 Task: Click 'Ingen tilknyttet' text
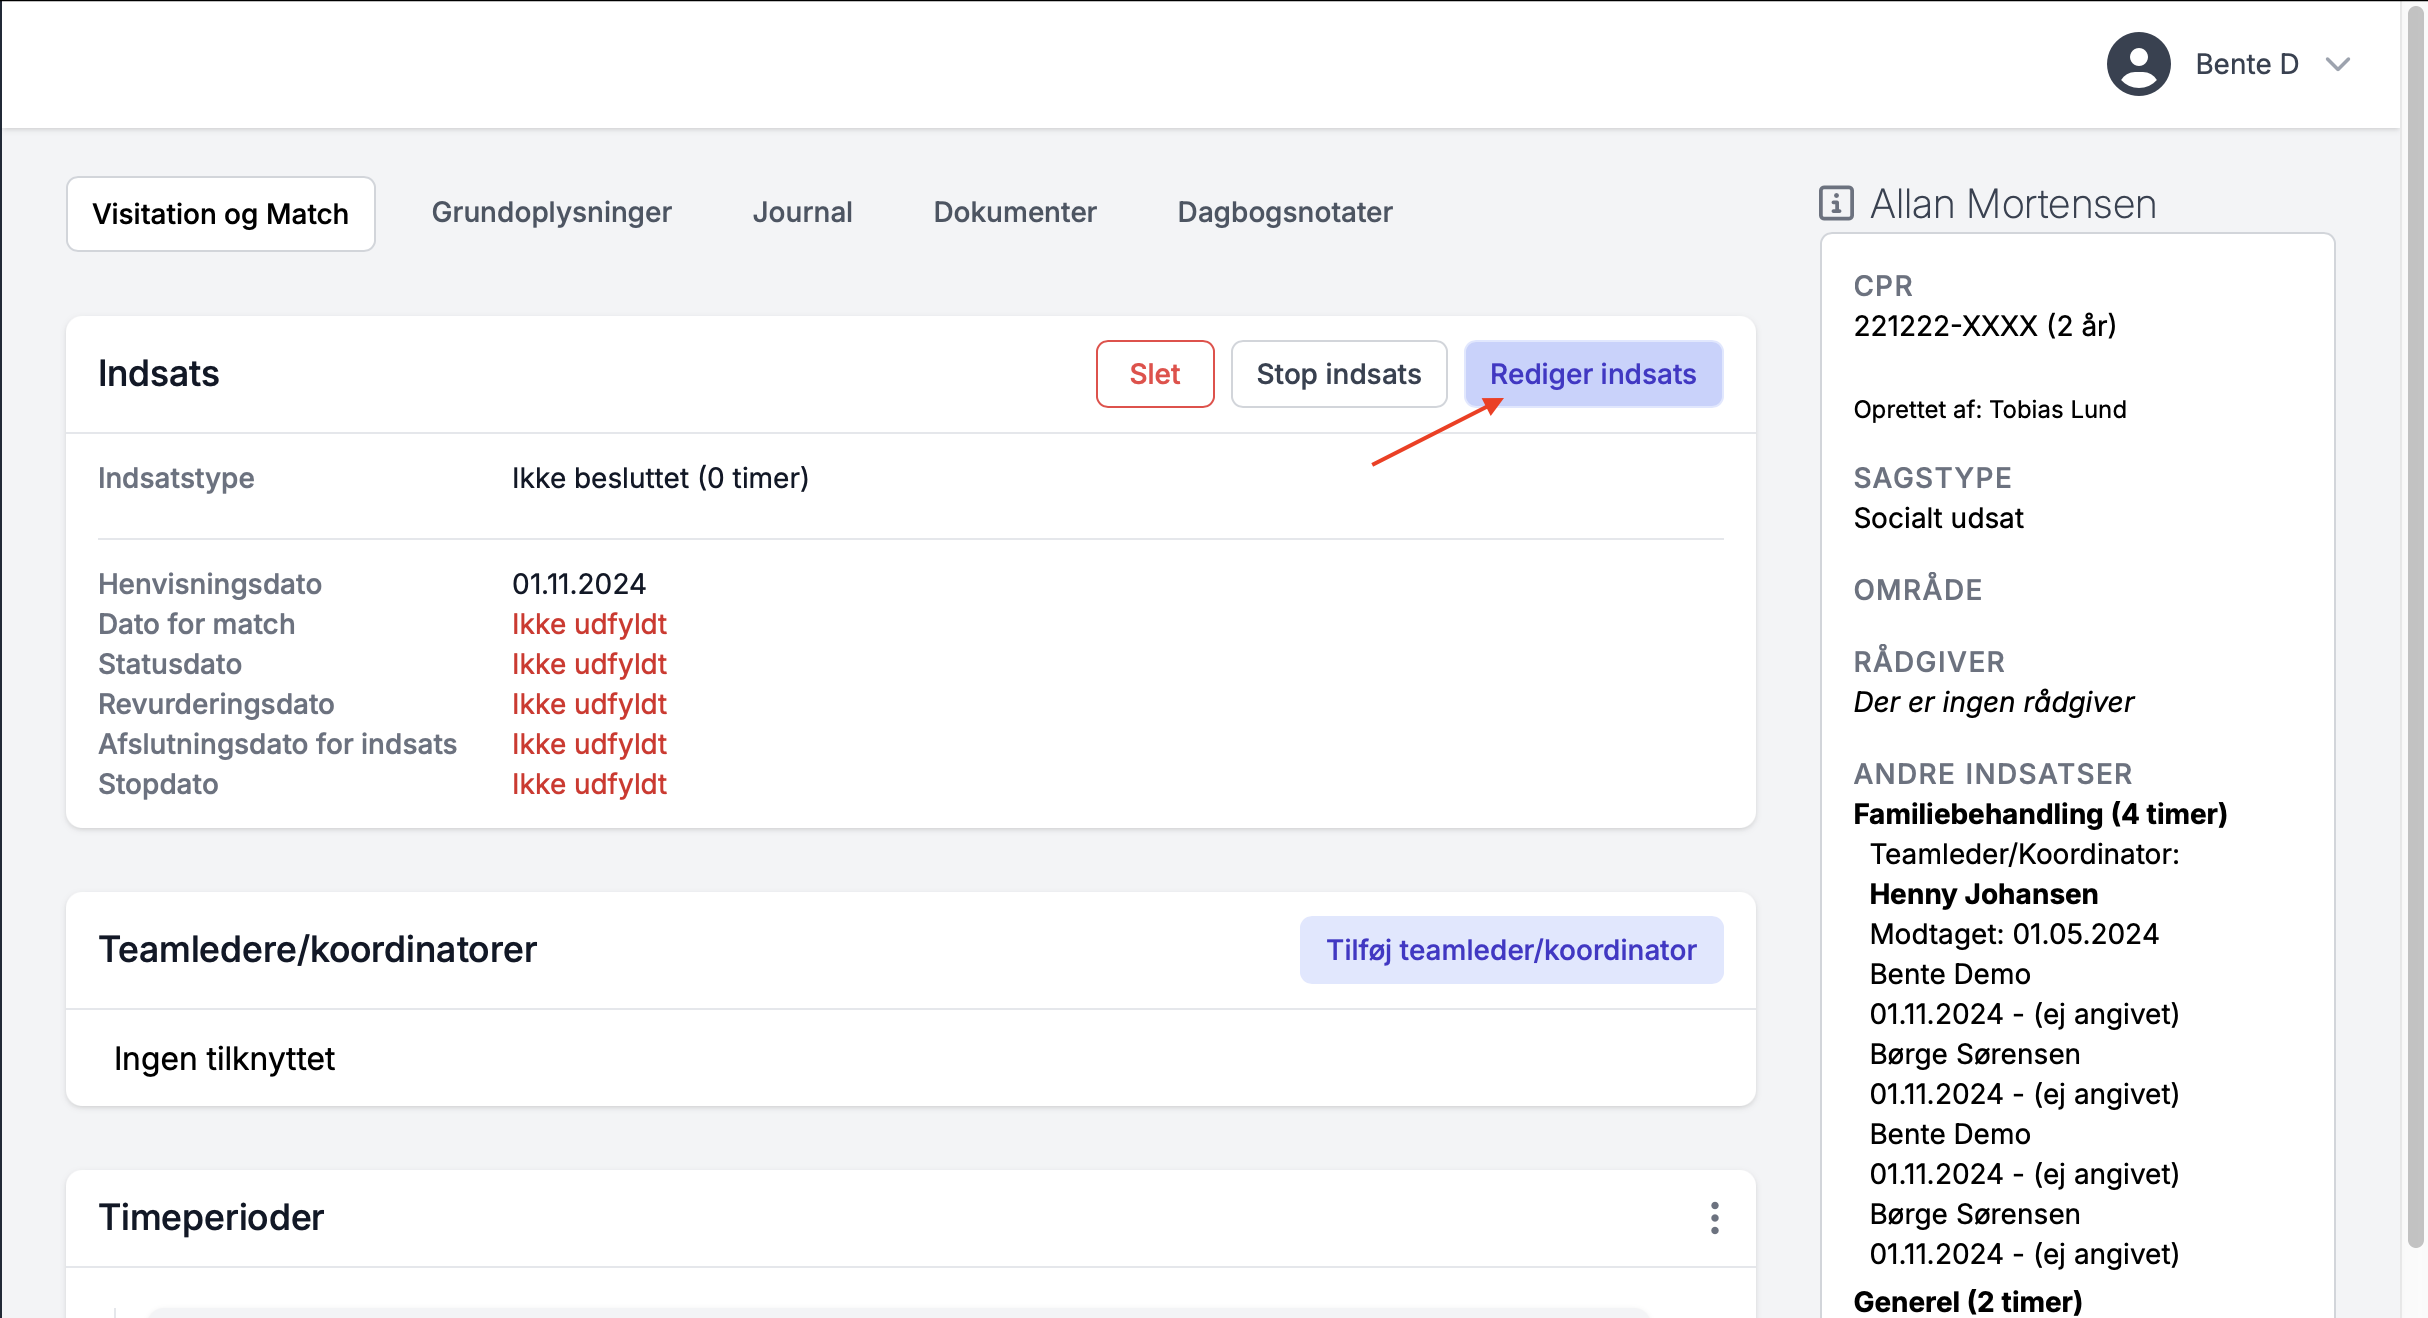(224, 1059)
